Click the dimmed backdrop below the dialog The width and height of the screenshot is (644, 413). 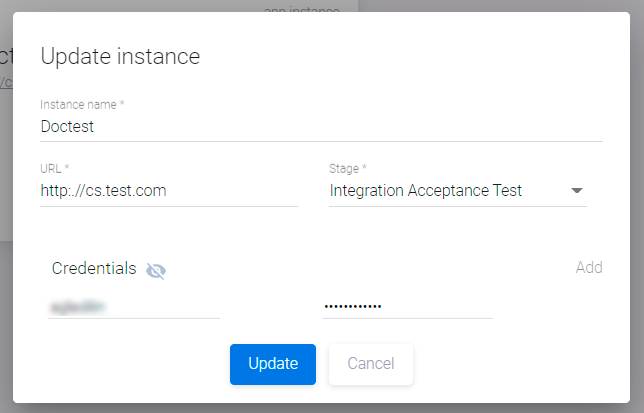click(x=320, y=408)
